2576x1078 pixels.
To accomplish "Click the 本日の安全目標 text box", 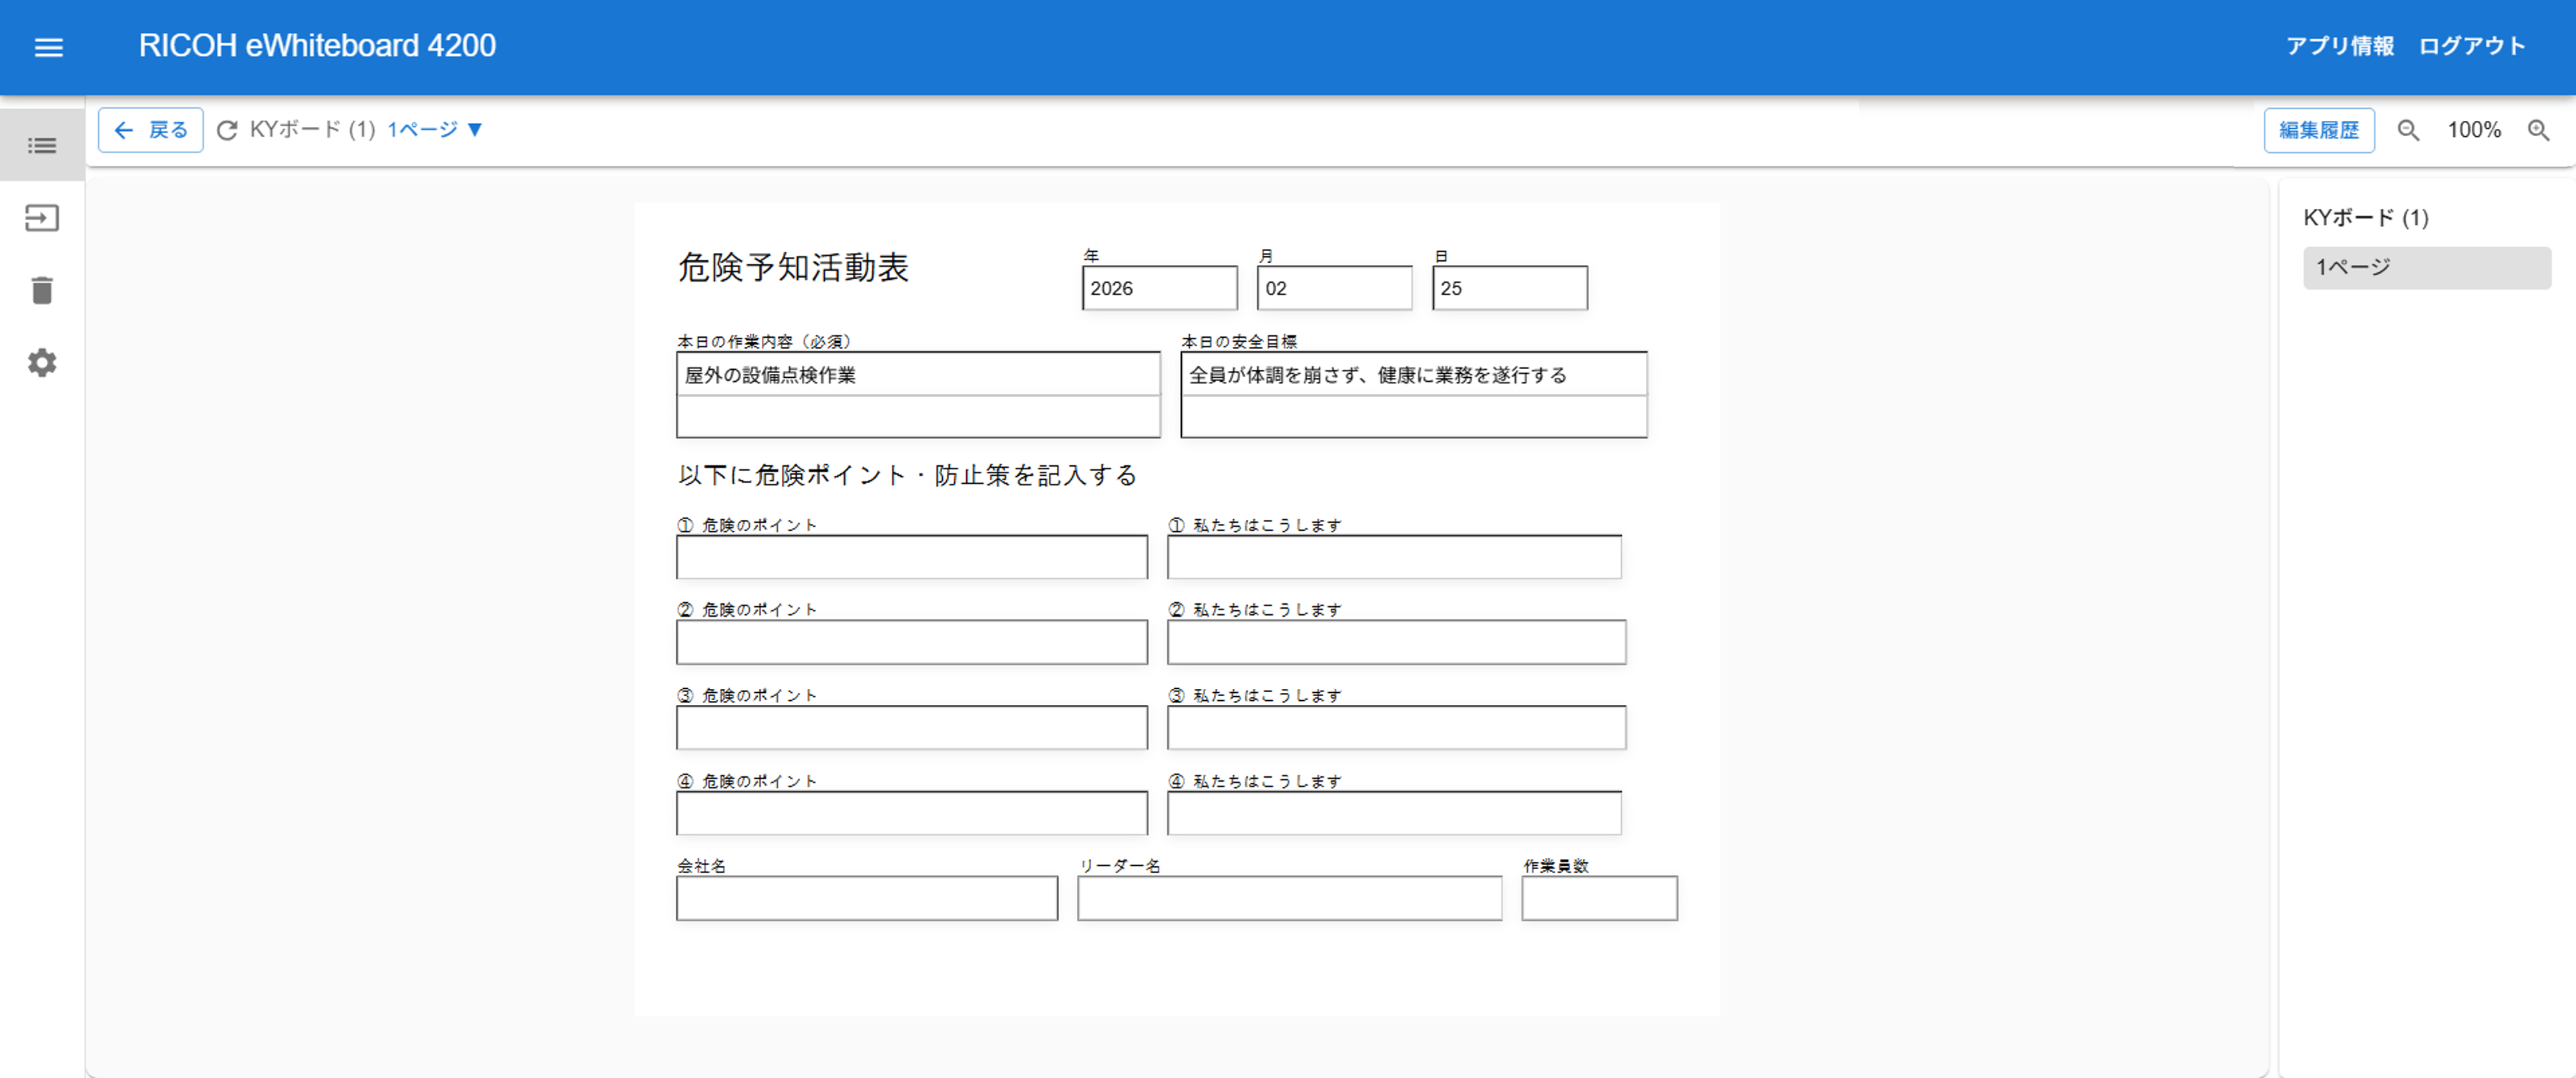I will coord(1413,394).
